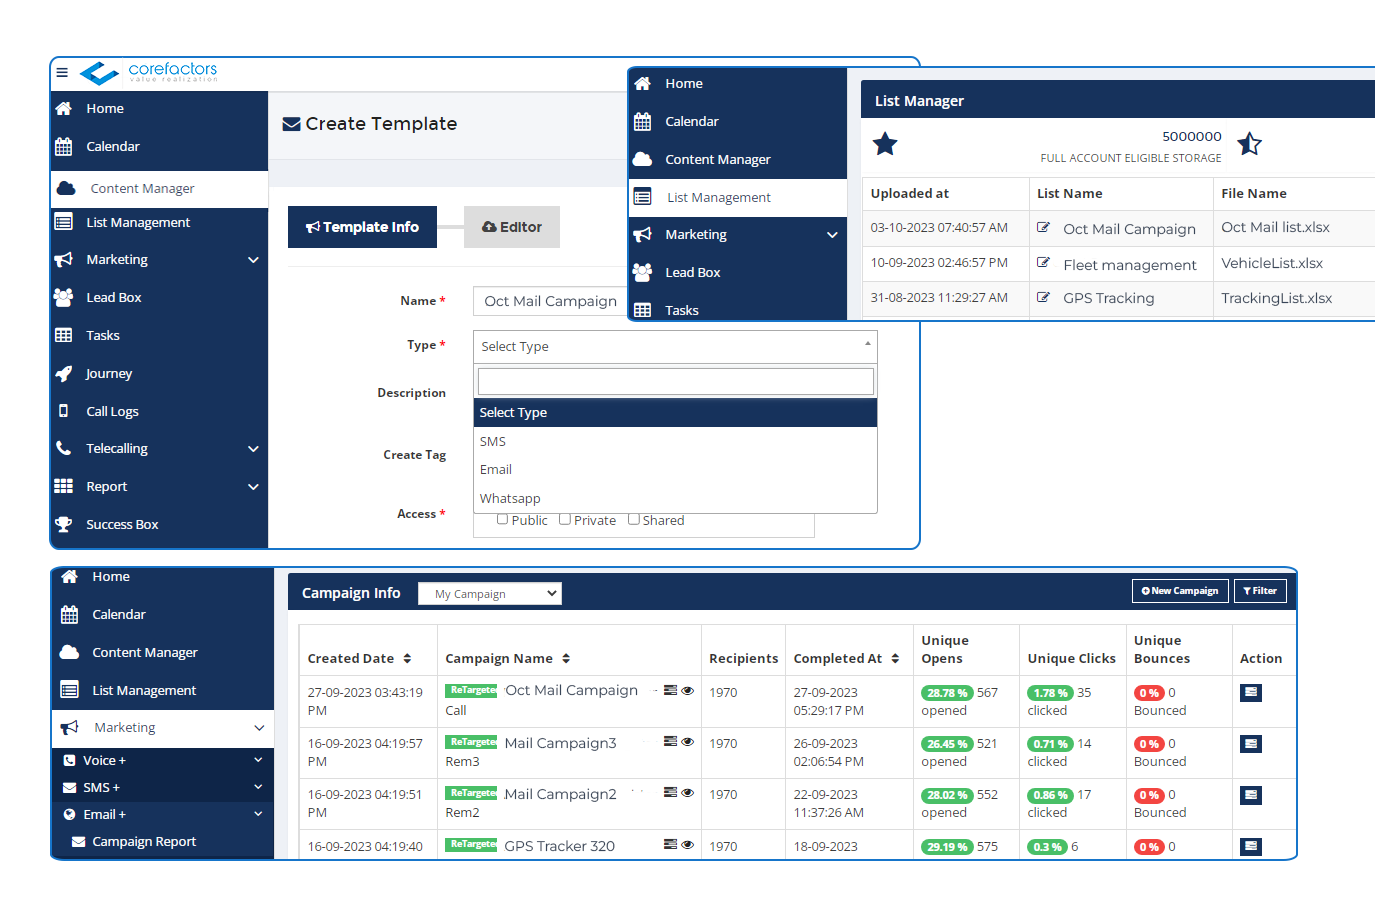Open the eye preview icon for Oct Mail Campaign row

click(x=690, y=690)
